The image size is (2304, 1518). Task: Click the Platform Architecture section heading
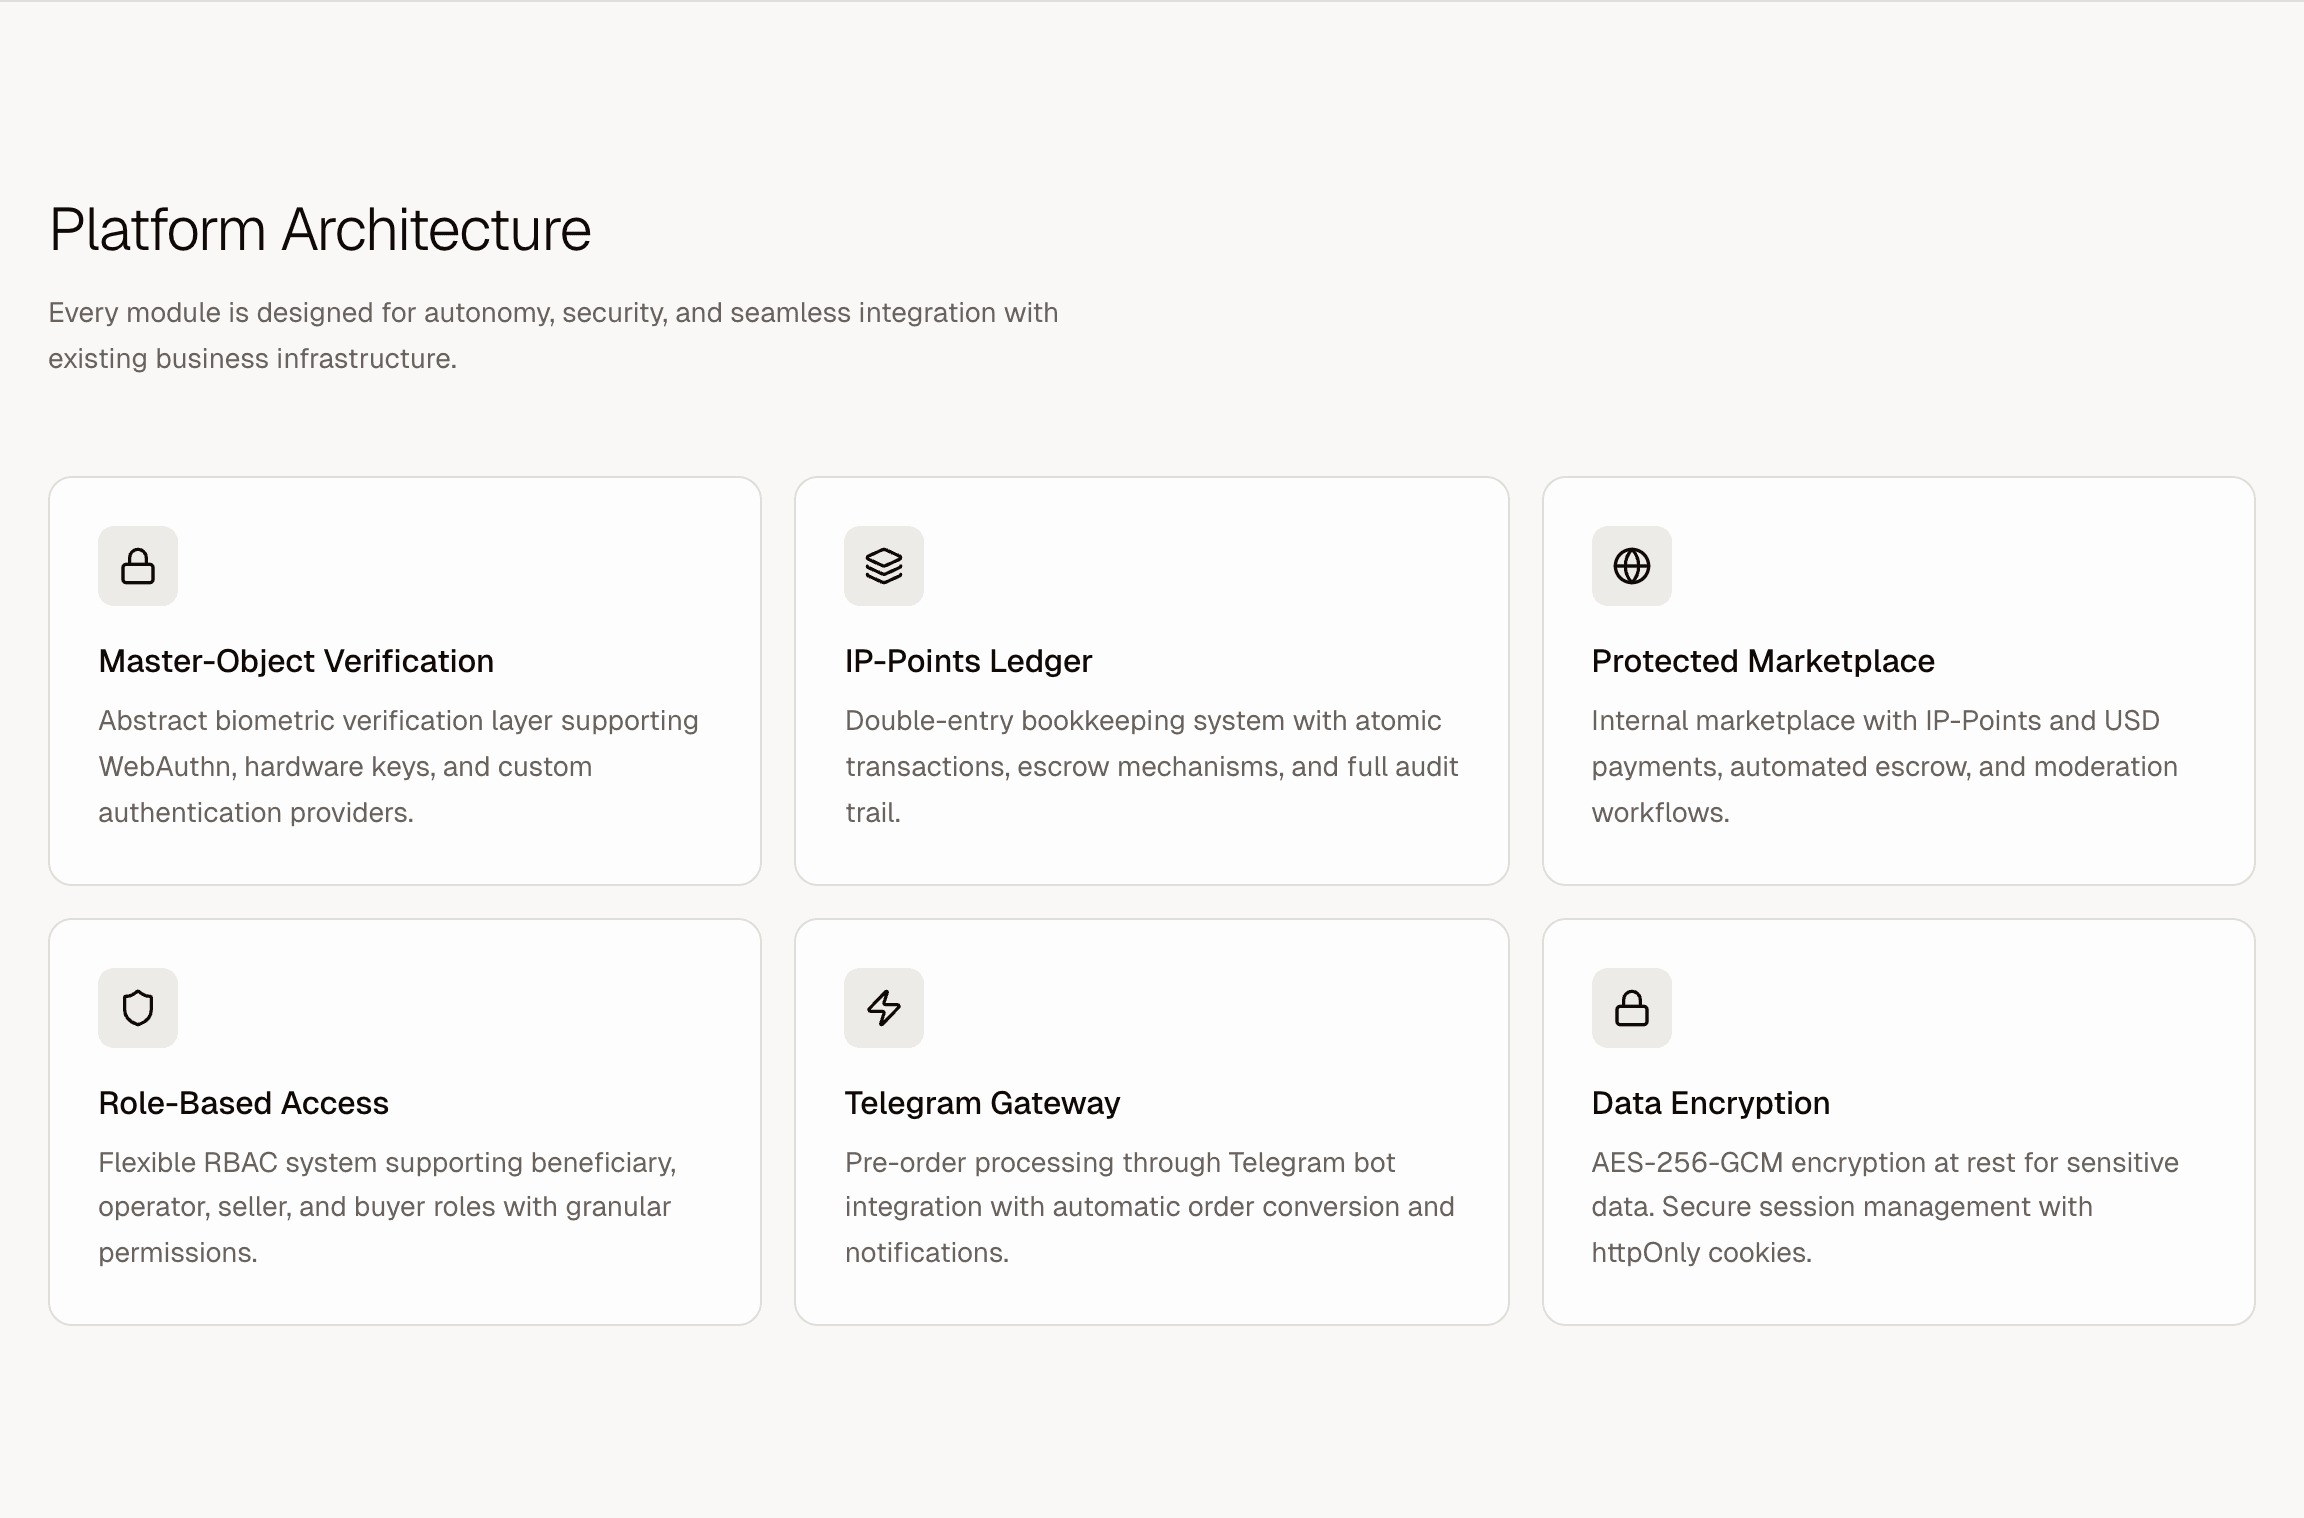tap(320, 230)
